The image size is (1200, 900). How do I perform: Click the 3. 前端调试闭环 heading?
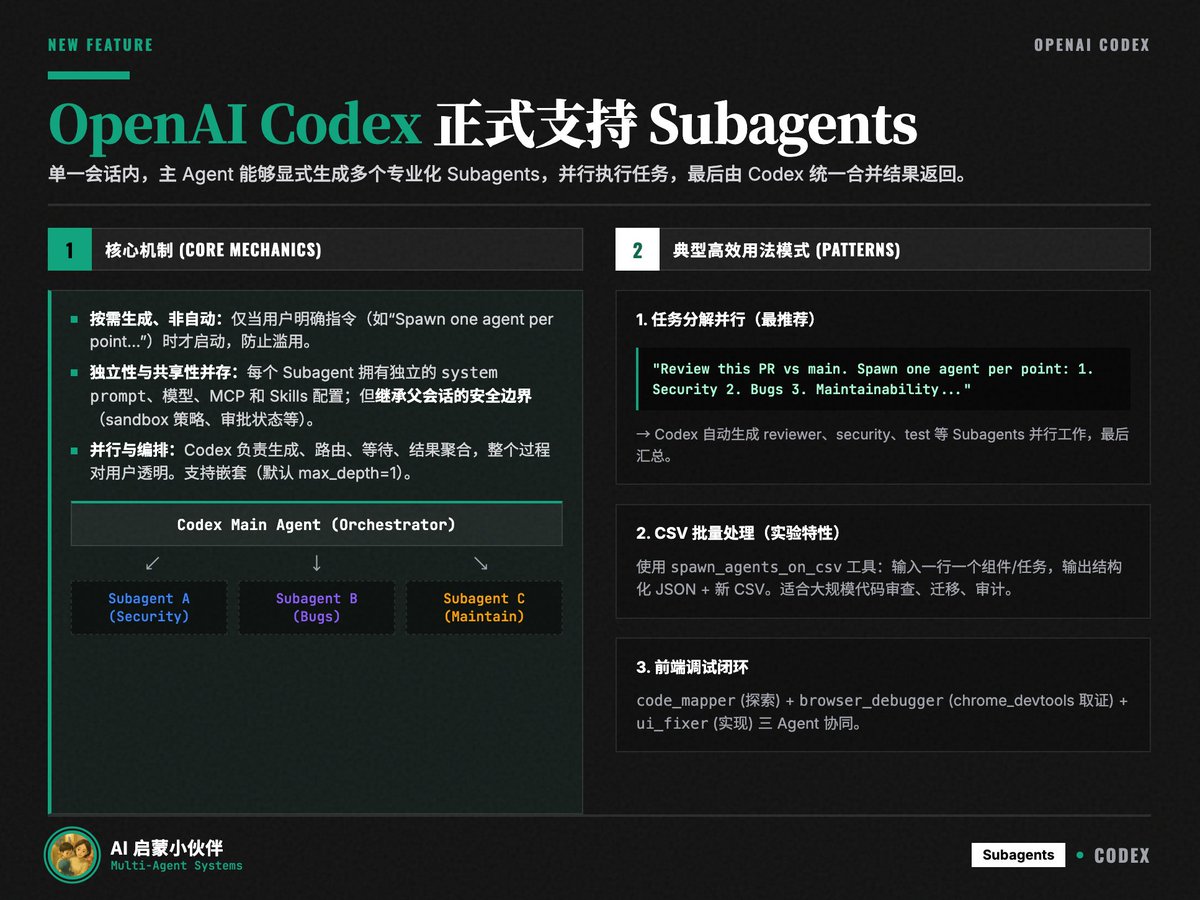coord(692,667)
